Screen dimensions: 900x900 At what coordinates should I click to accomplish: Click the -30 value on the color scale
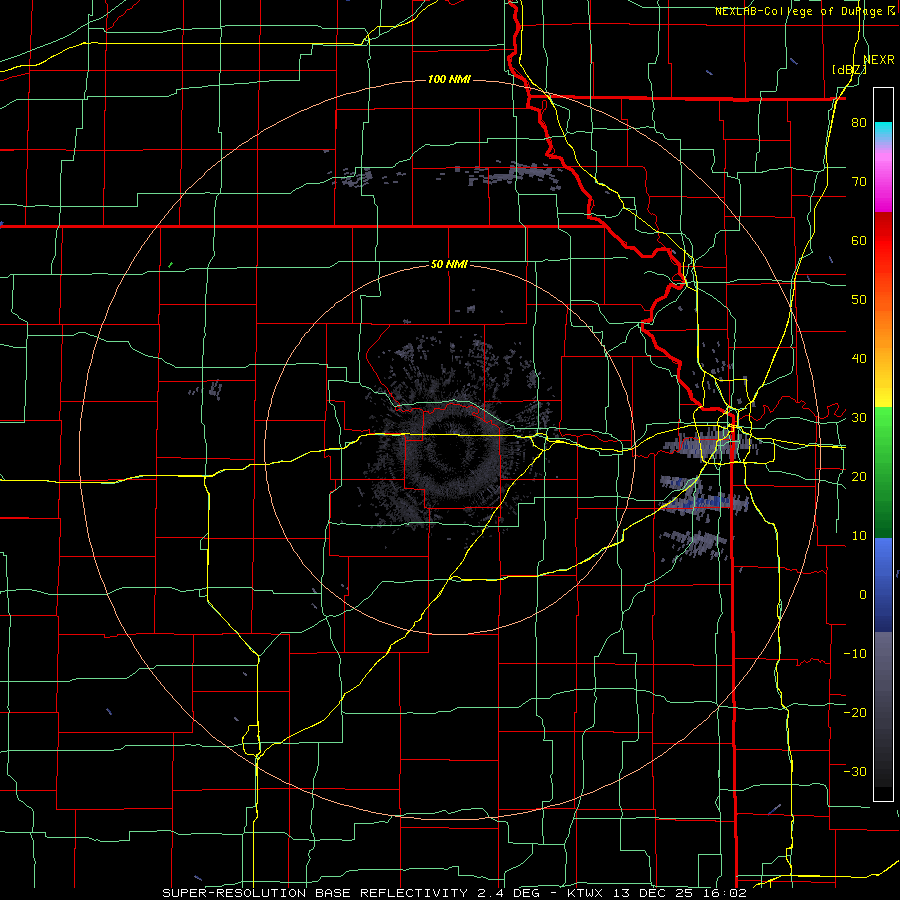coord(855,772)
